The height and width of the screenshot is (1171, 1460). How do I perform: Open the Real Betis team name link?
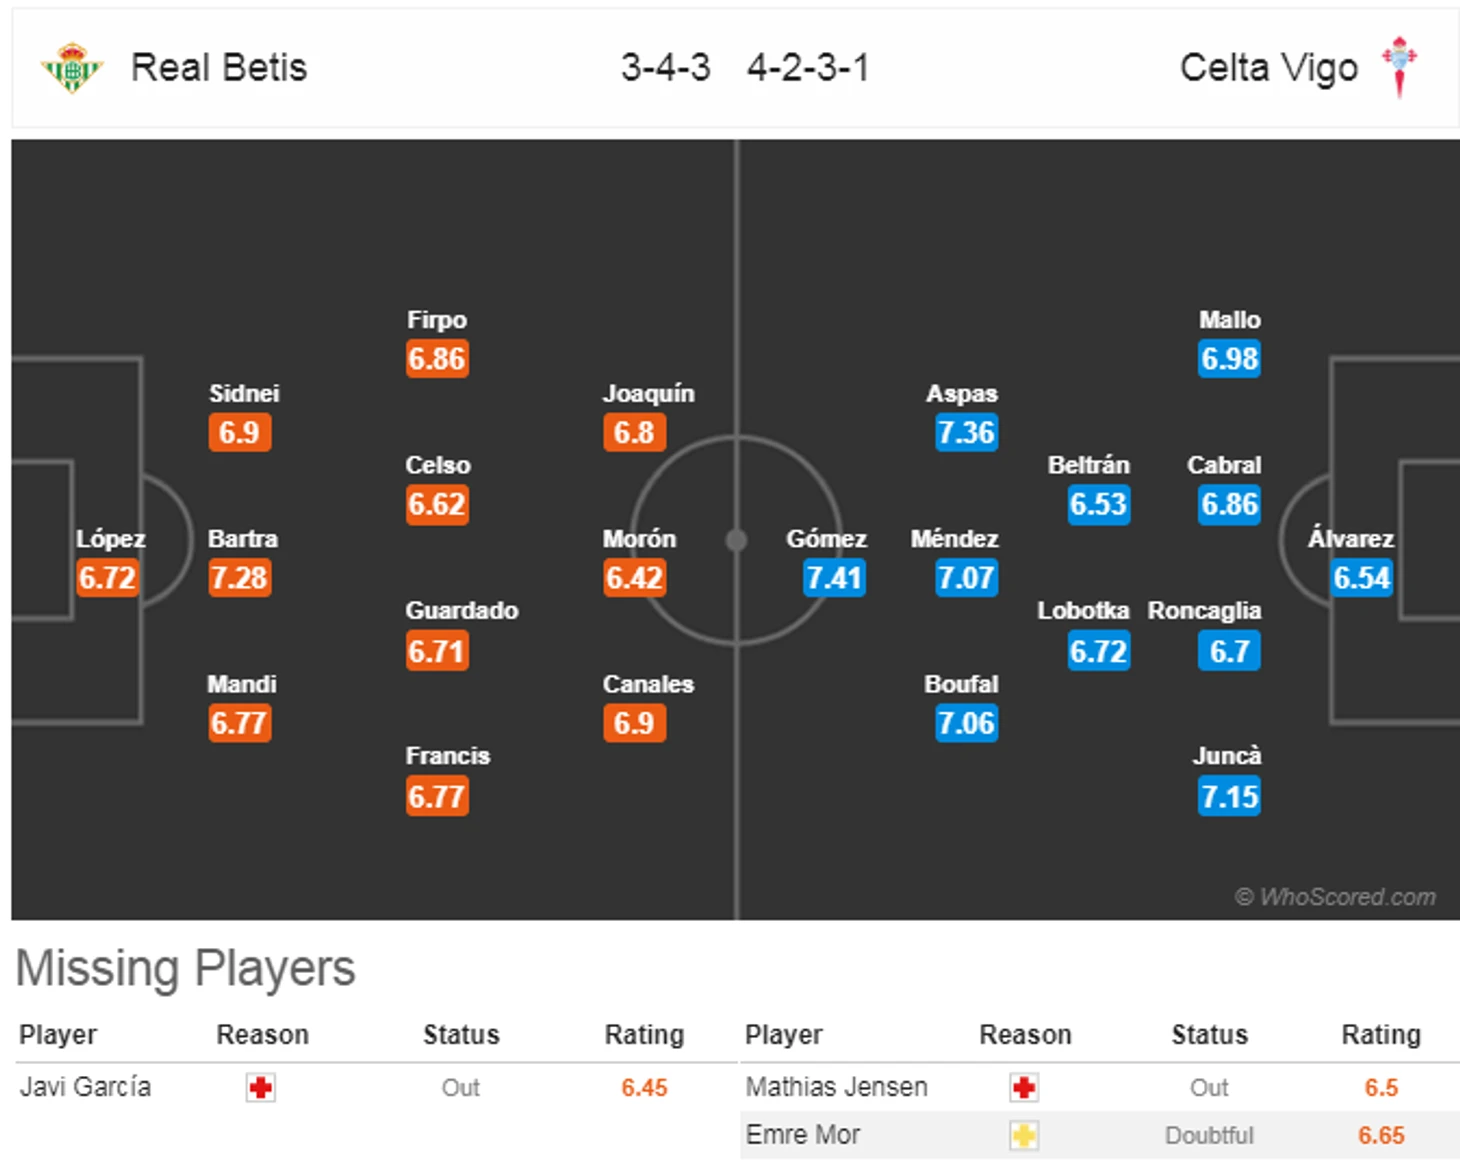pos(219,68)
